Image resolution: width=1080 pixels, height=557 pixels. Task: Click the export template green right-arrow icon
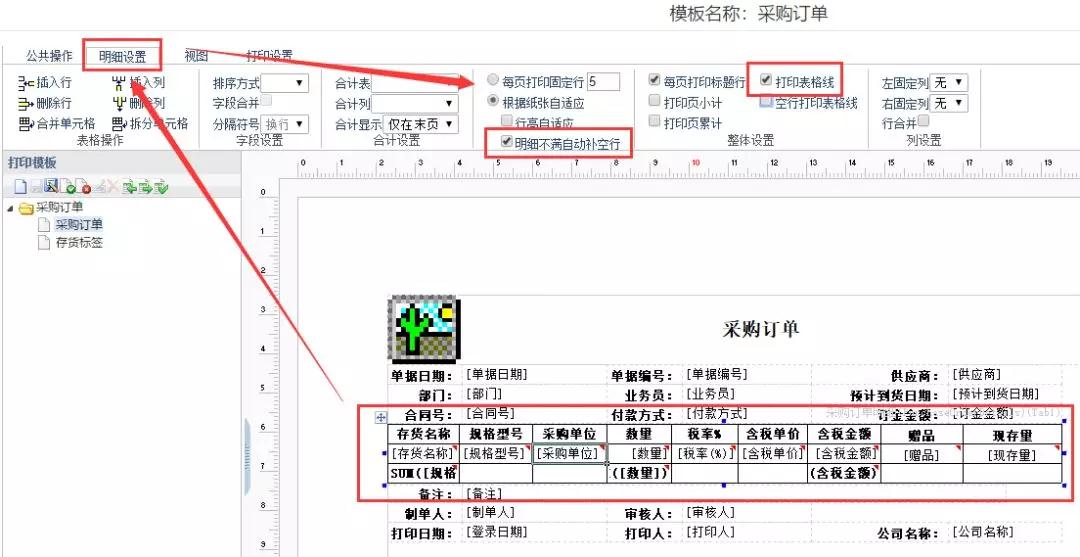coord(145,187)
